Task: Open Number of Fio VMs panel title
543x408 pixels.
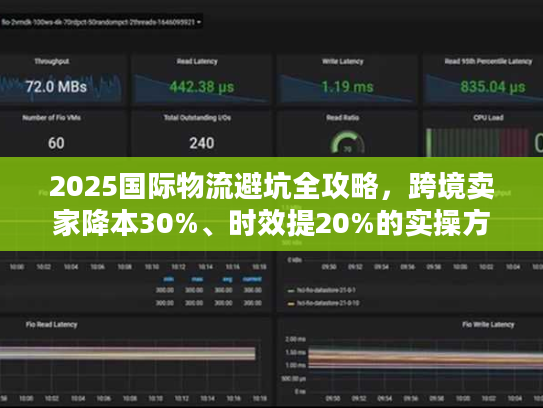Action: (x=52, y=118)
